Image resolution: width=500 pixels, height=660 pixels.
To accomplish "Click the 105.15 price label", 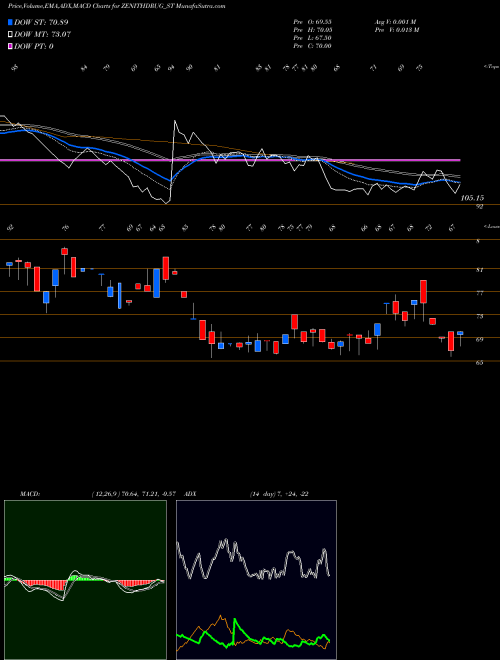I will (x=472, y=197).
